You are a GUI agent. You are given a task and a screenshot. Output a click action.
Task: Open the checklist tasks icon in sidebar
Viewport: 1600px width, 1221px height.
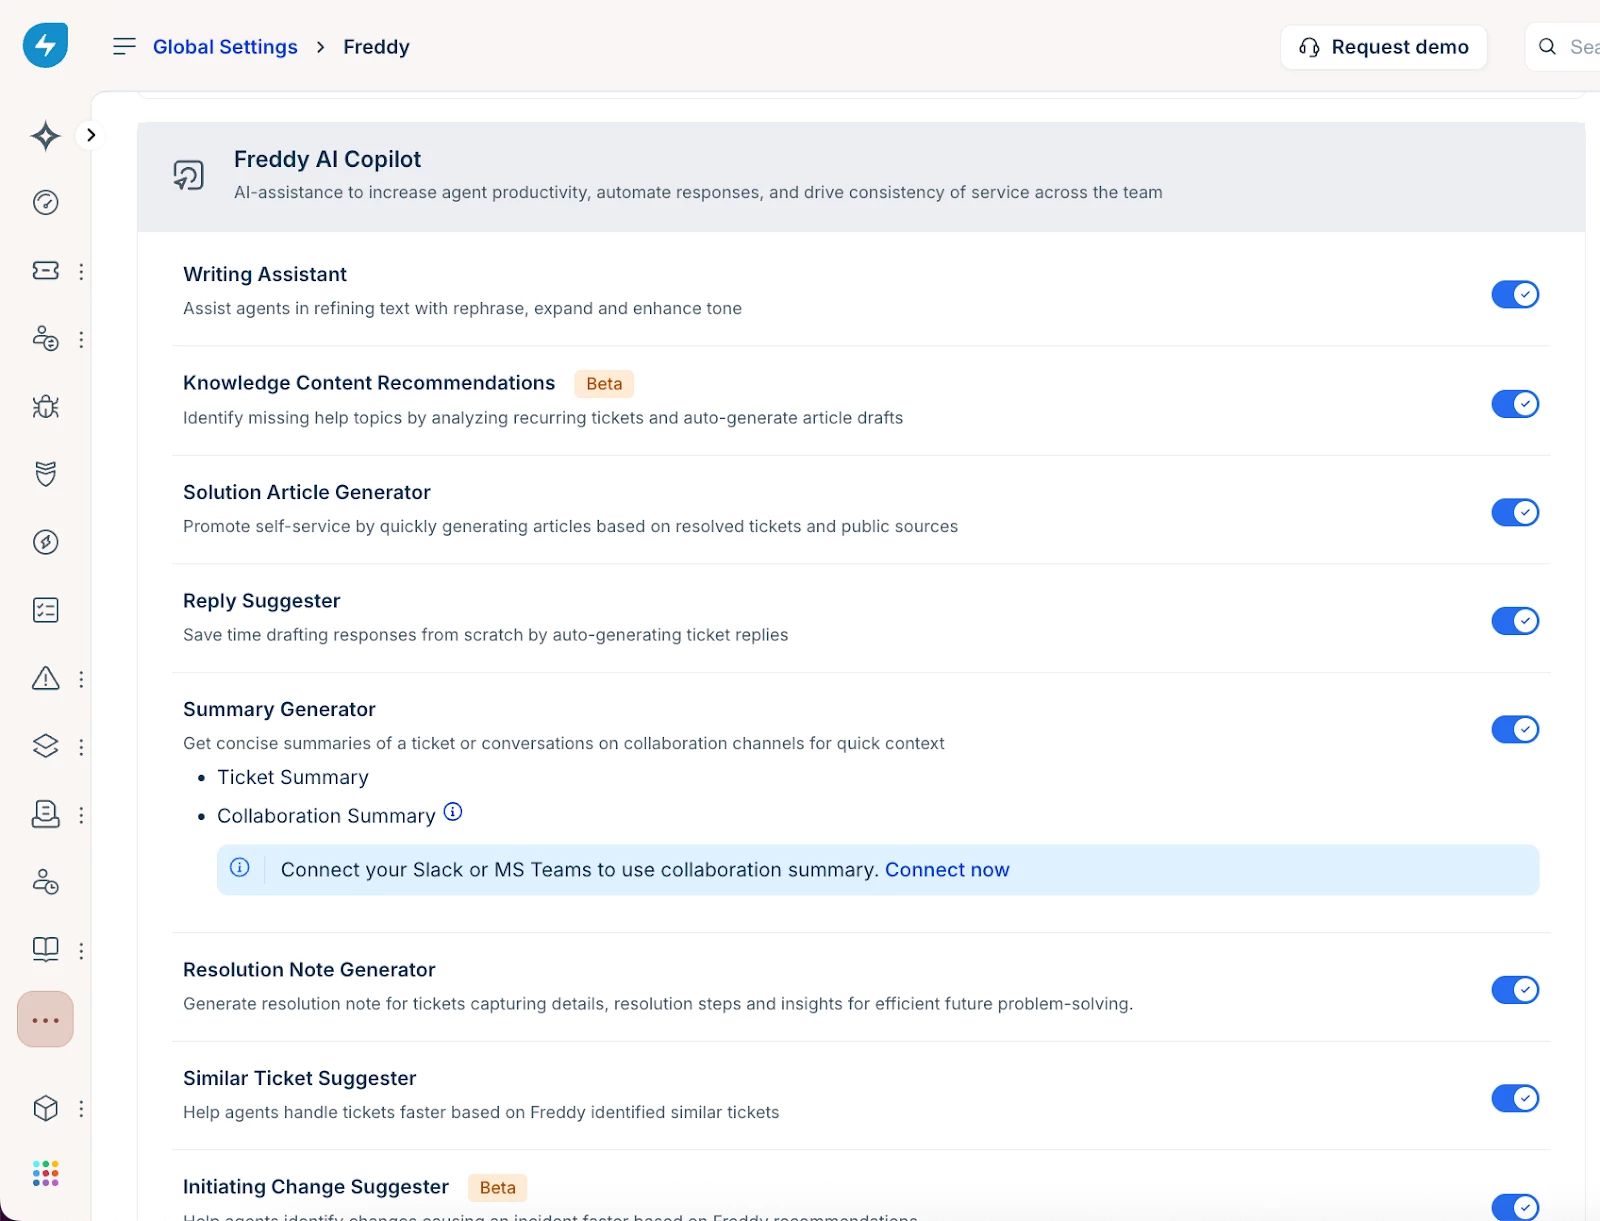(x=45, y=610)
